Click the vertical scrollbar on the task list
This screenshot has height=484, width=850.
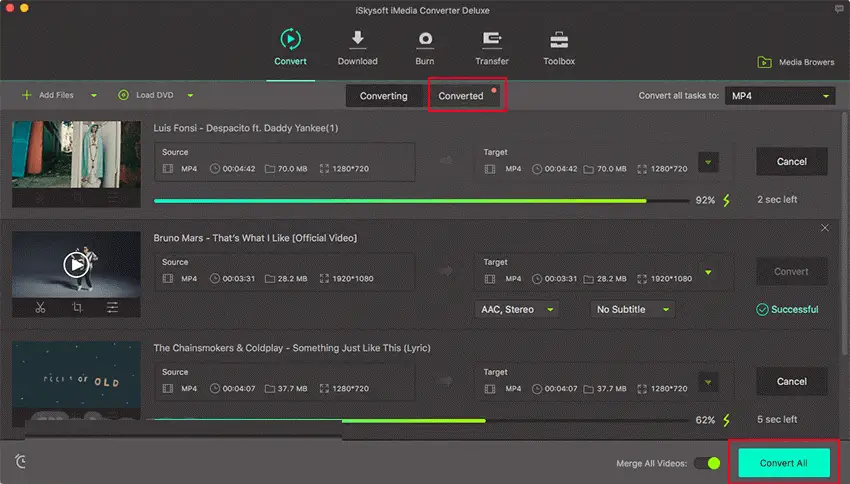coord(843,233)
